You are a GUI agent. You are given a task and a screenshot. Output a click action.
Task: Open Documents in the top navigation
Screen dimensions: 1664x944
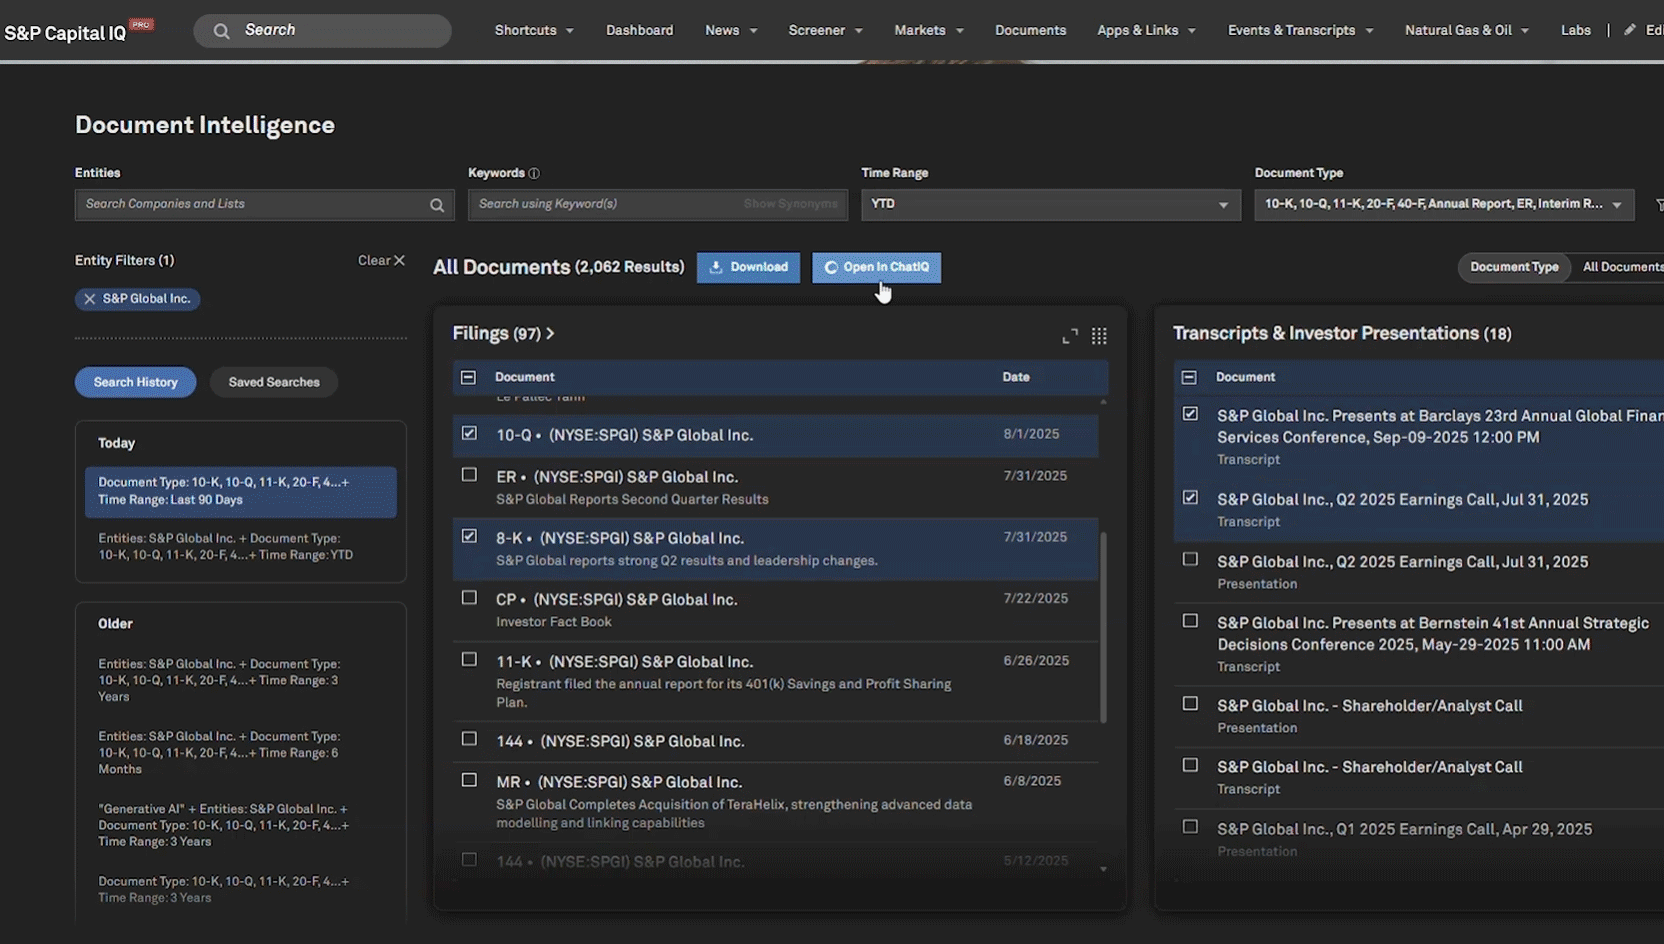tap(1030, 30)
